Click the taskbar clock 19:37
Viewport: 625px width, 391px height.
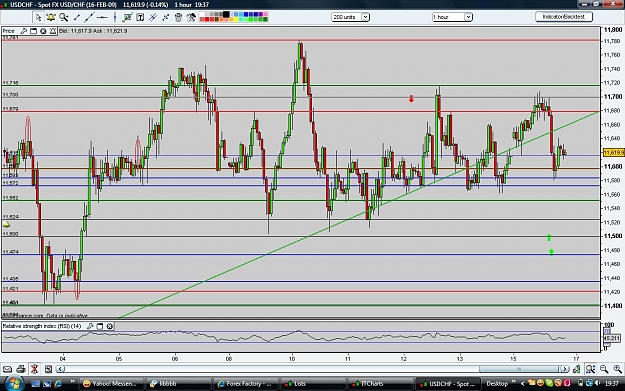pyautogui.click(x=612, y=384)
